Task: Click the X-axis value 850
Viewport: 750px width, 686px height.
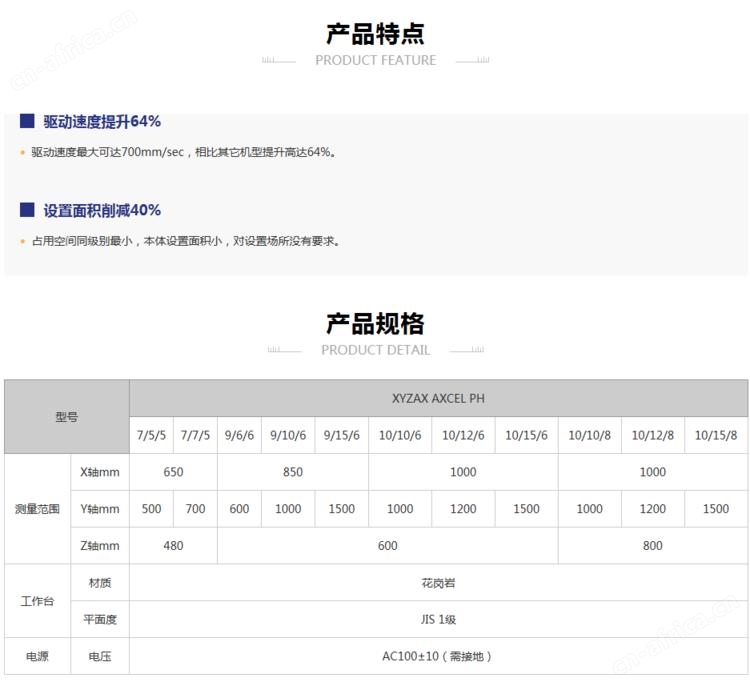Action: pos(293,472)
